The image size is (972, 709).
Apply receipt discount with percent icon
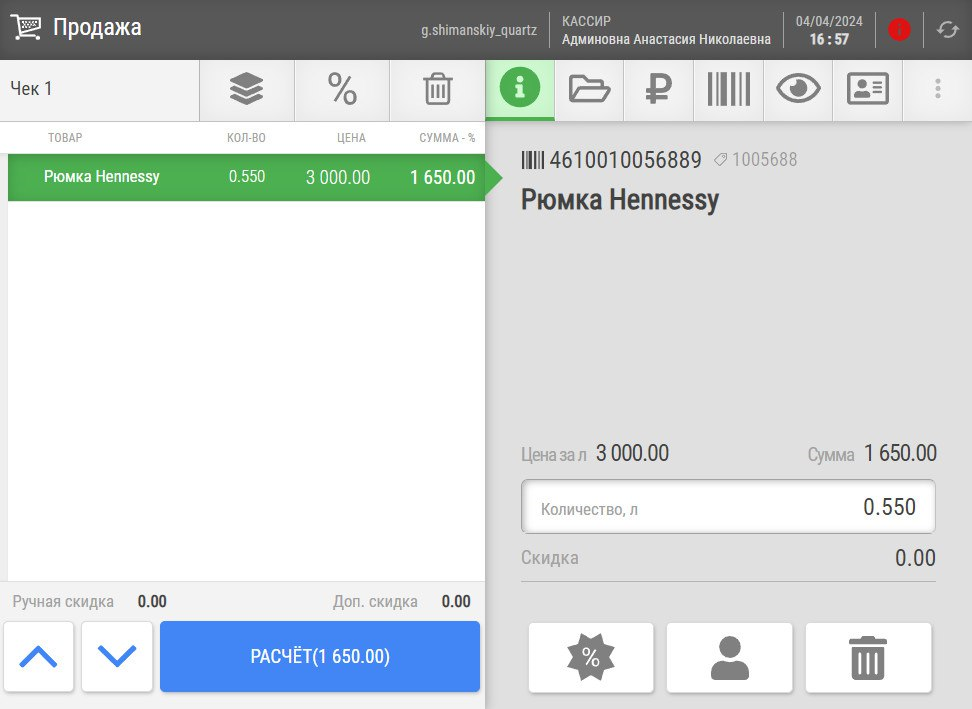pos(342,89)
